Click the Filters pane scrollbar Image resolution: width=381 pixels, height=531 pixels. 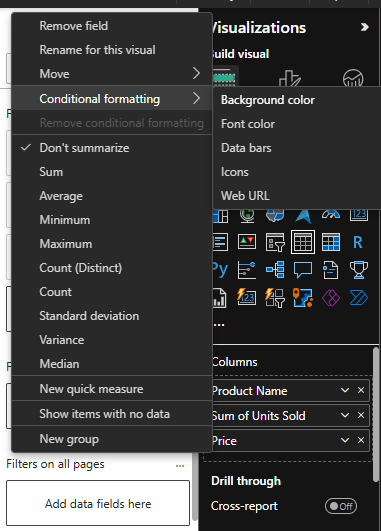tap(194, 486)
